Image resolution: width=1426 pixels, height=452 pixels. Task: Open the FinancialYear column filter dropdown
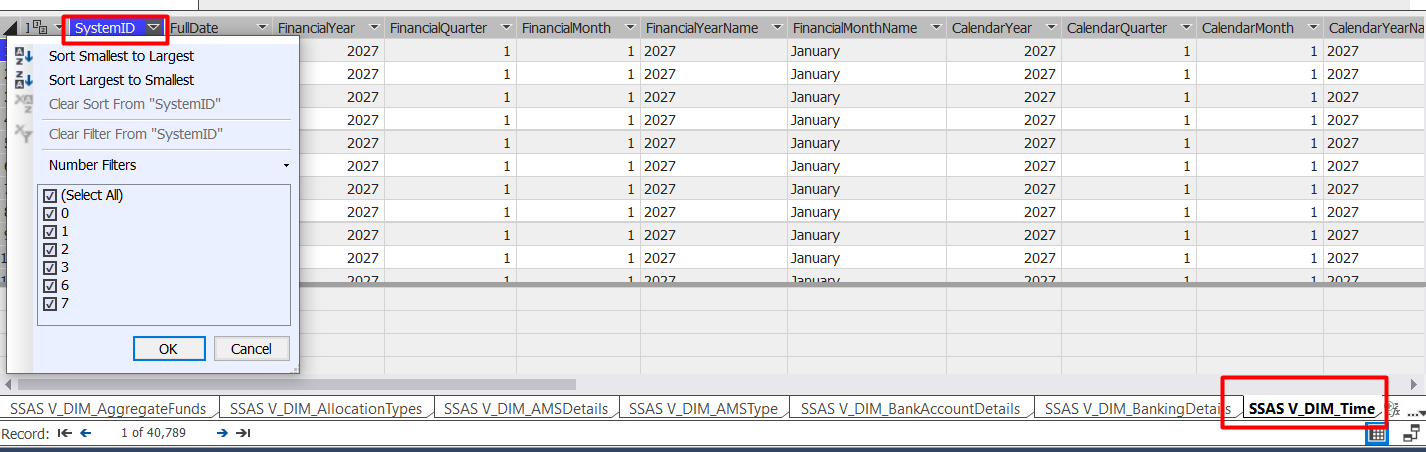374,28
